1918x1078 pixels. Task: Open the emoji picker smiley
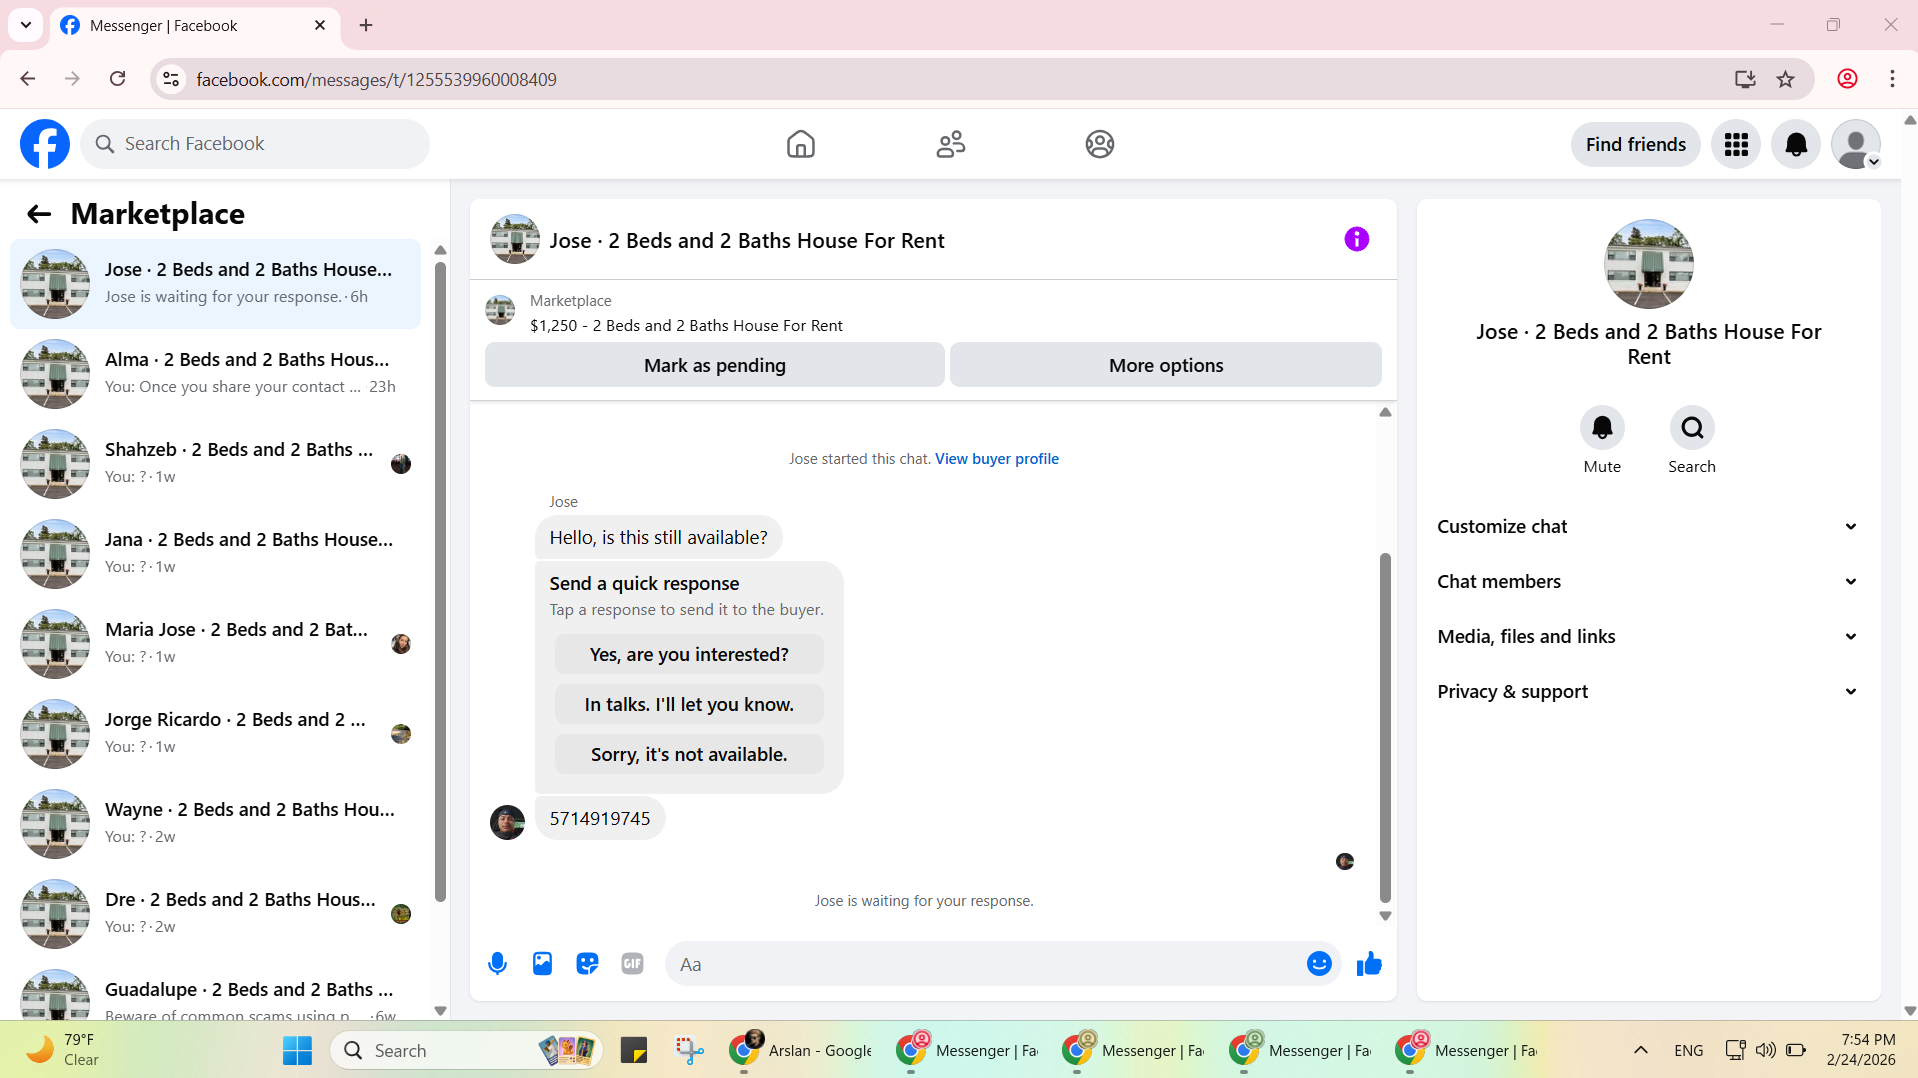point(1319,964)
